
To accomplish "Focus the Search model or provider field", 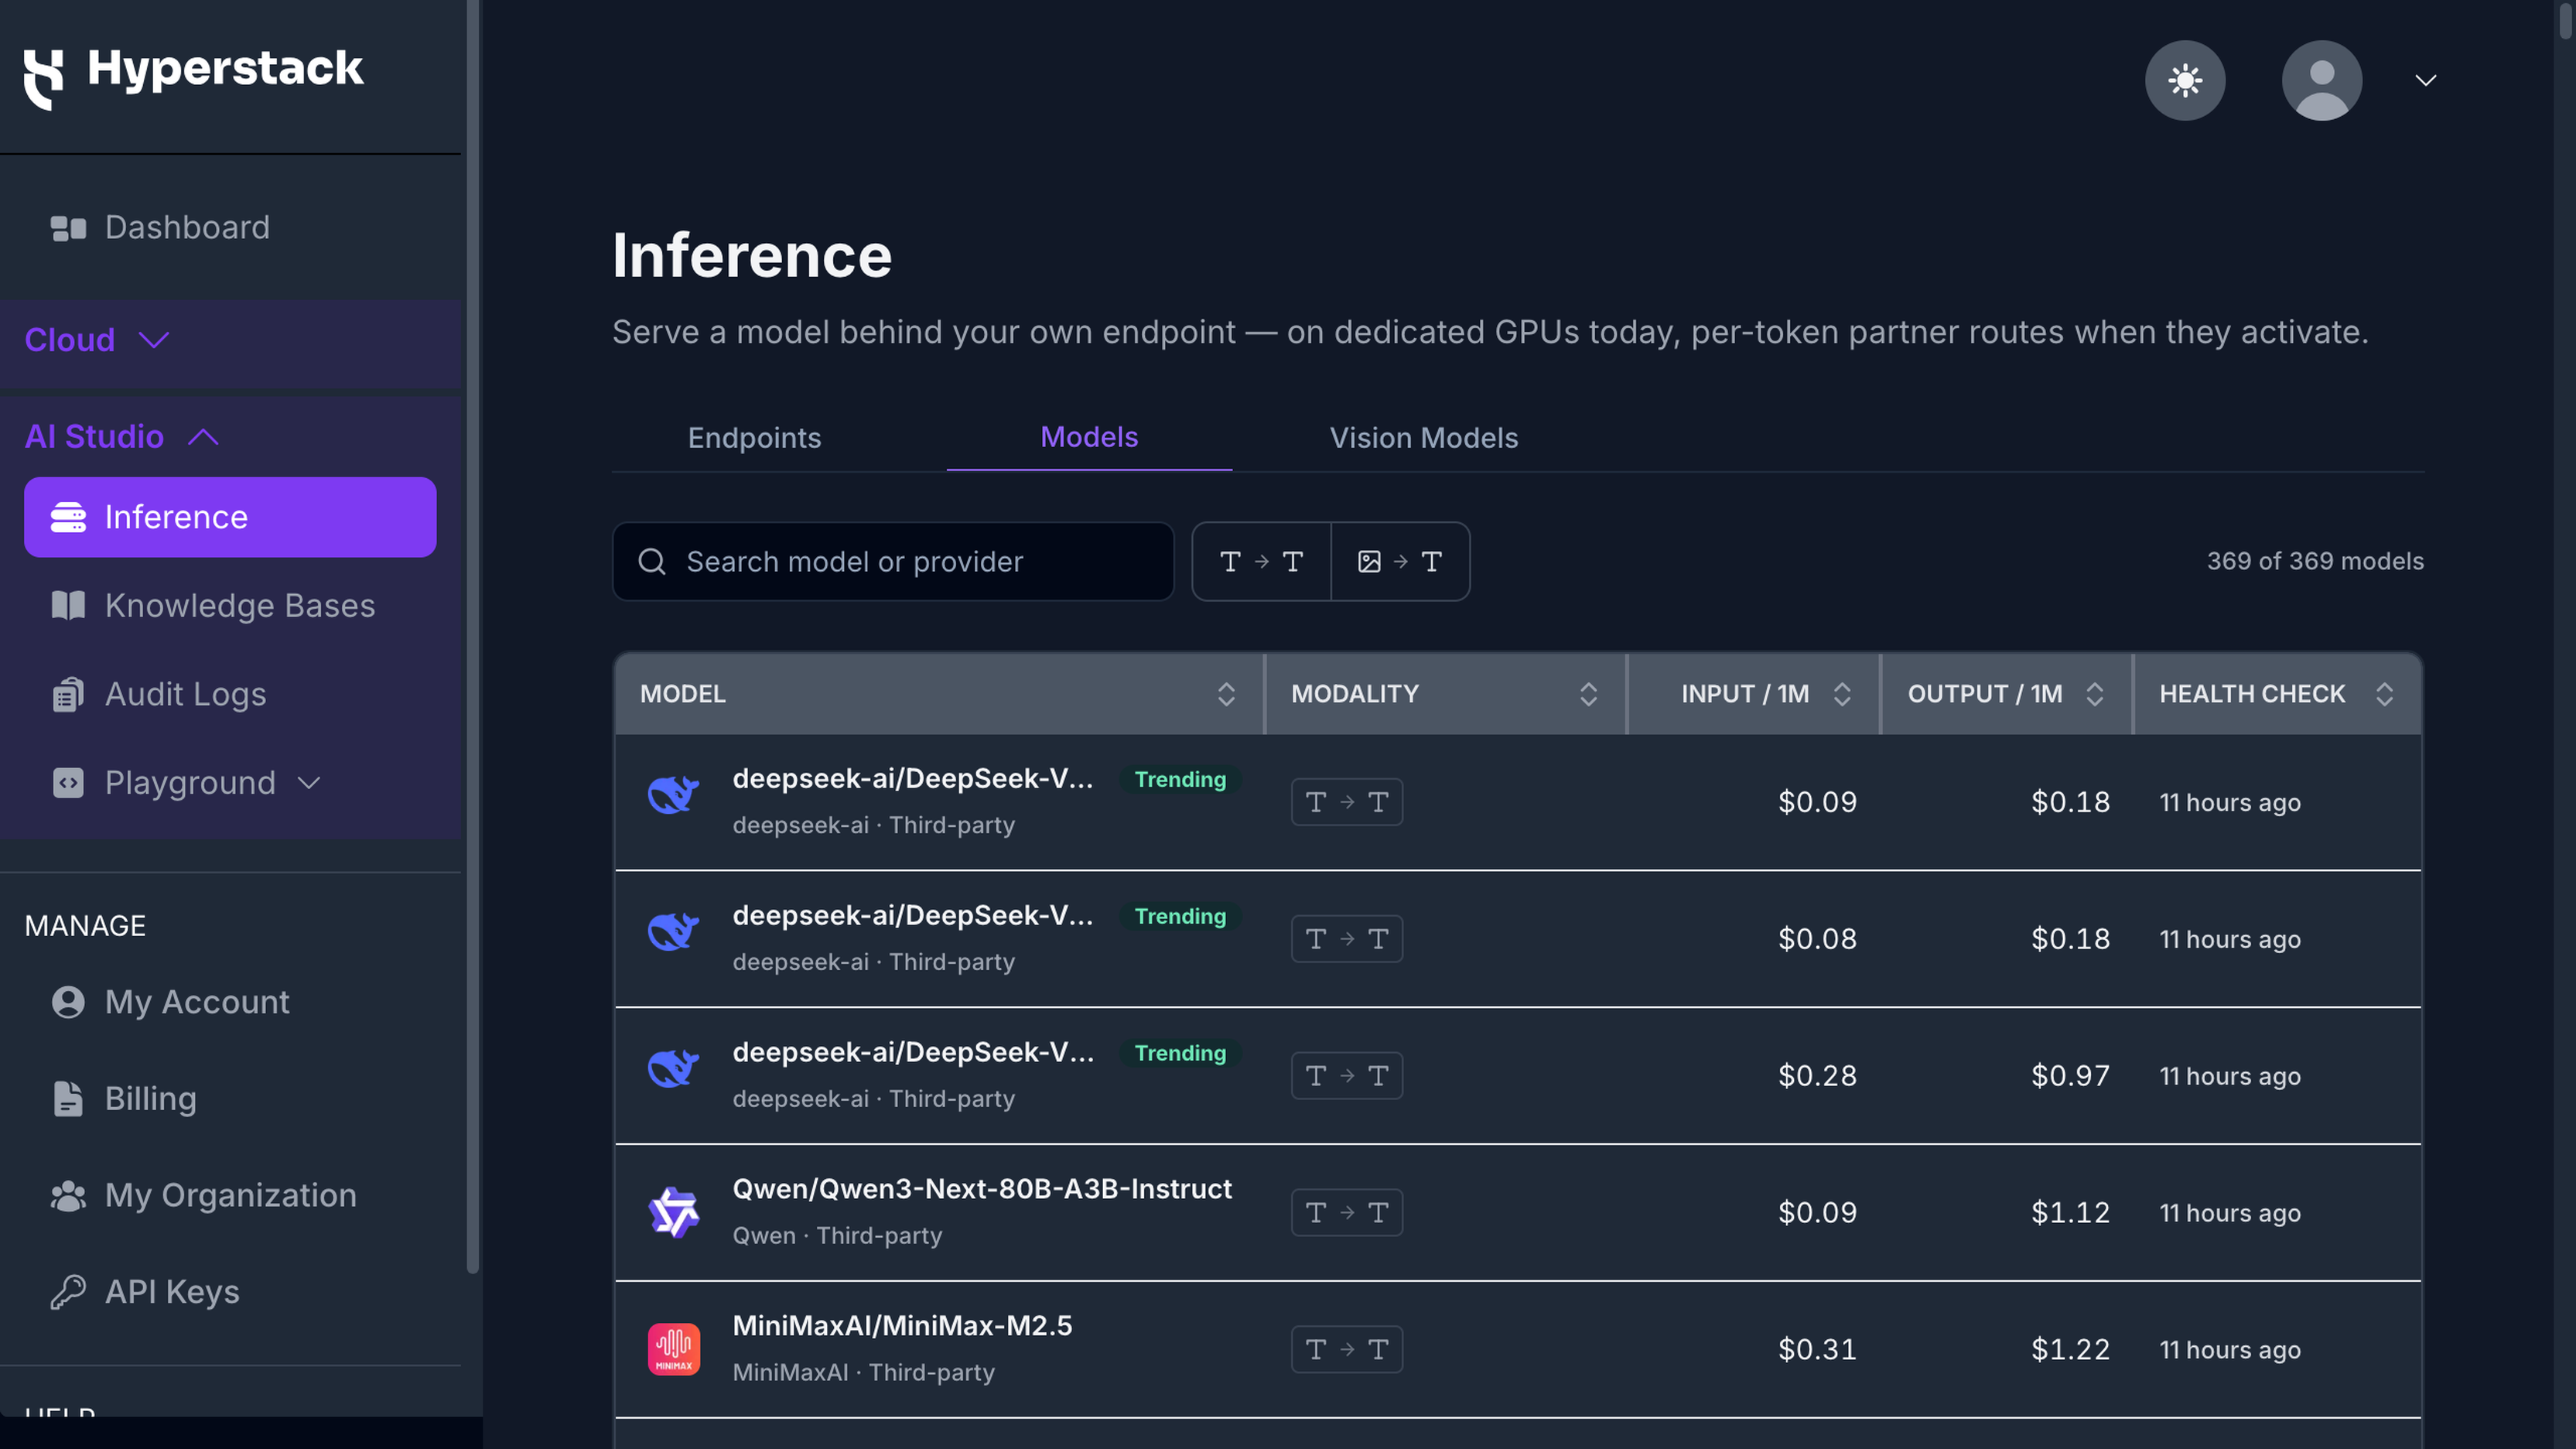I will click(x=893, y=562).
